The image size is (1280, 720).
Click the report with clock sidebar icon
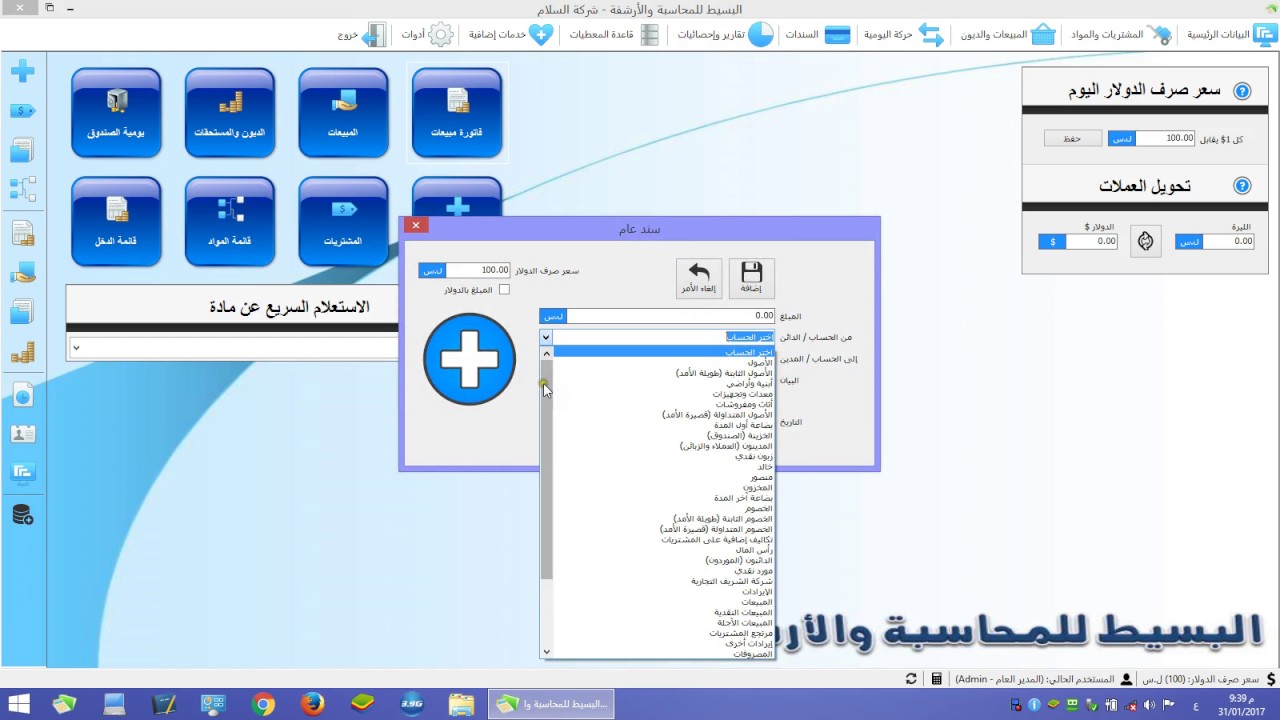point(22,396)
